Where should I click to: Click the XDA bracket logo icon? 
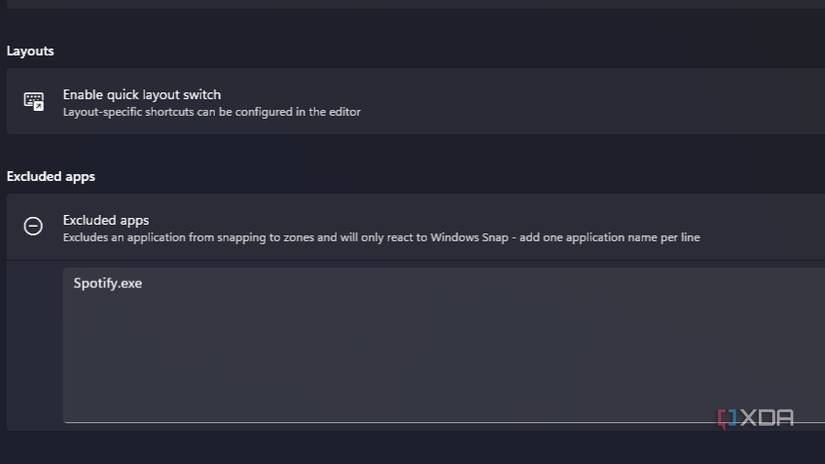pyautogui.click(x=728, y=418)
